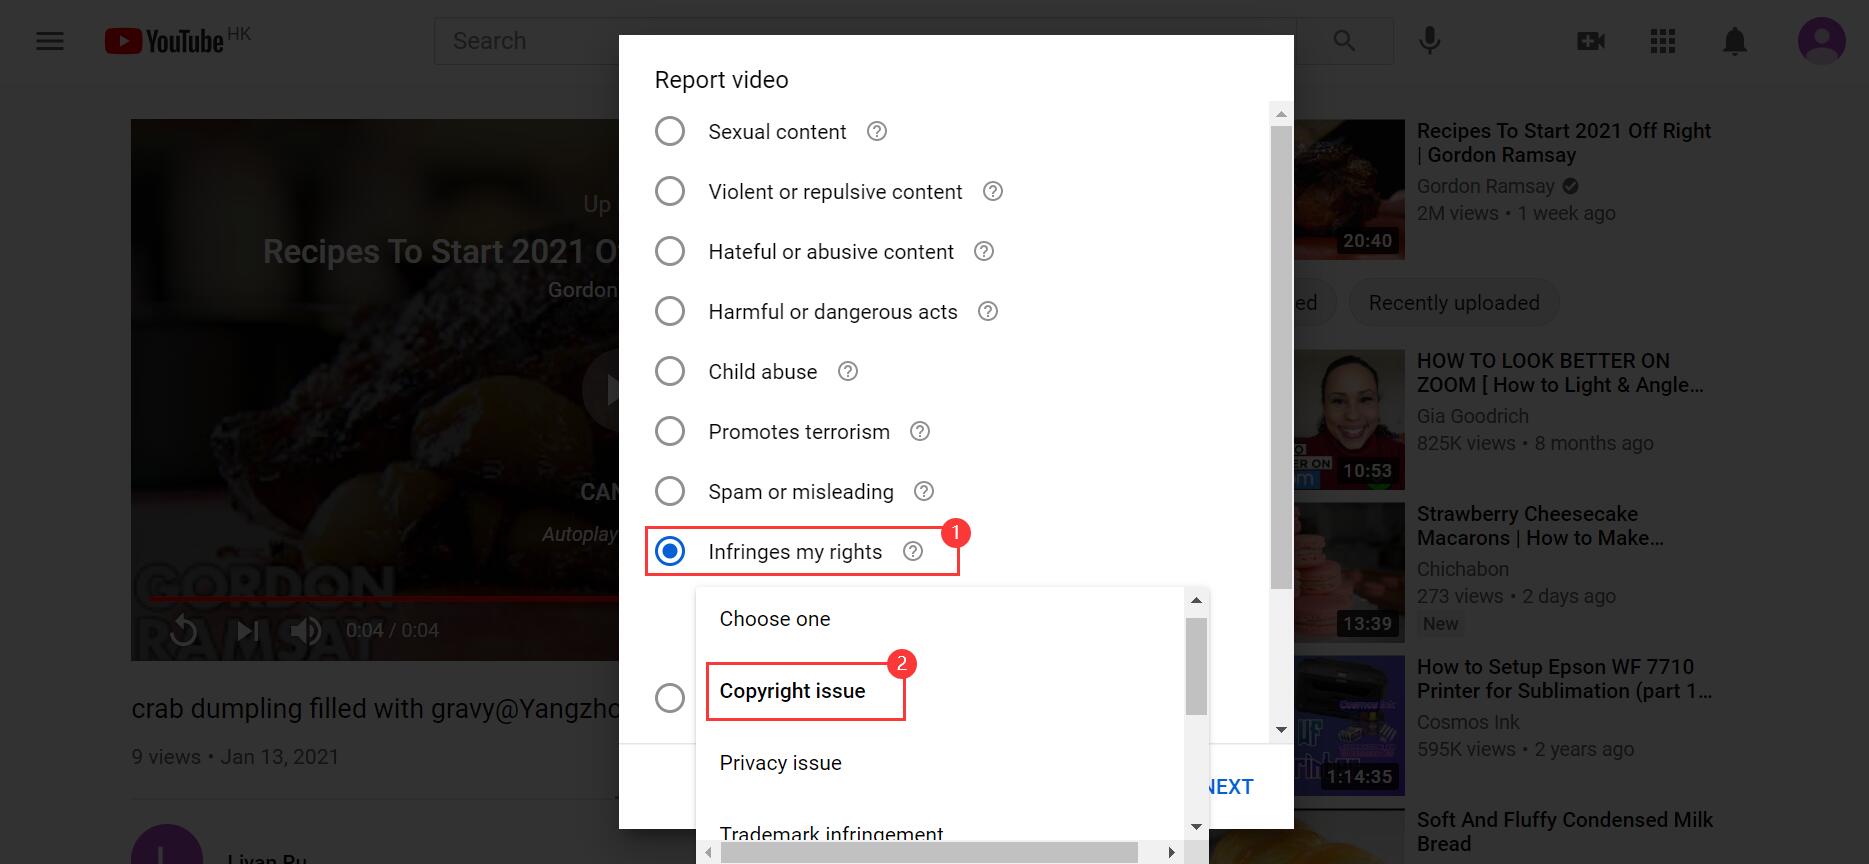Open the account avatar menu
1869x864 pixels.
tap(1821, 41)
